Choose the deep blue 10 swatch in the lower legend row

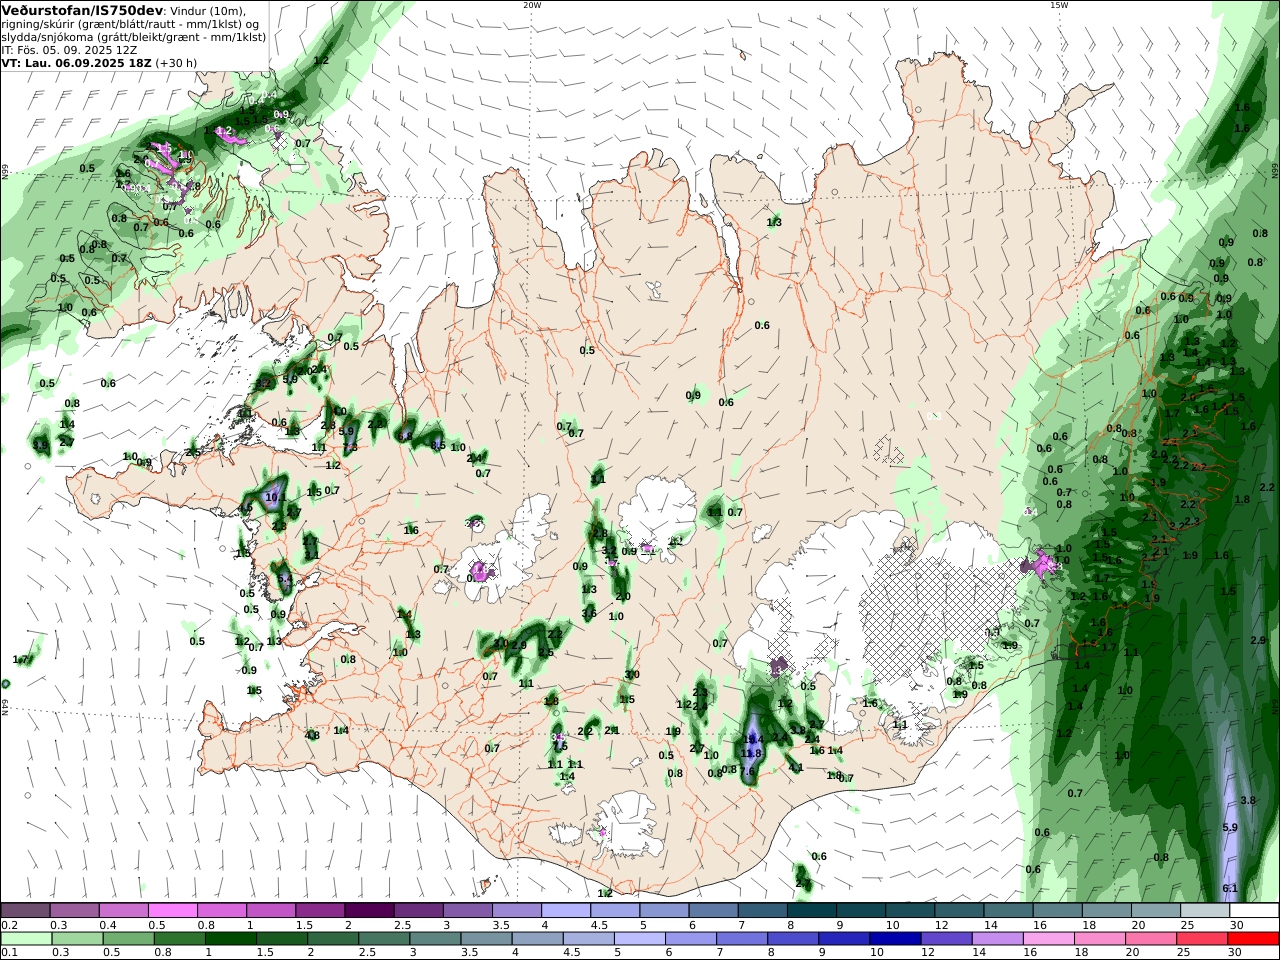[896, 939]
